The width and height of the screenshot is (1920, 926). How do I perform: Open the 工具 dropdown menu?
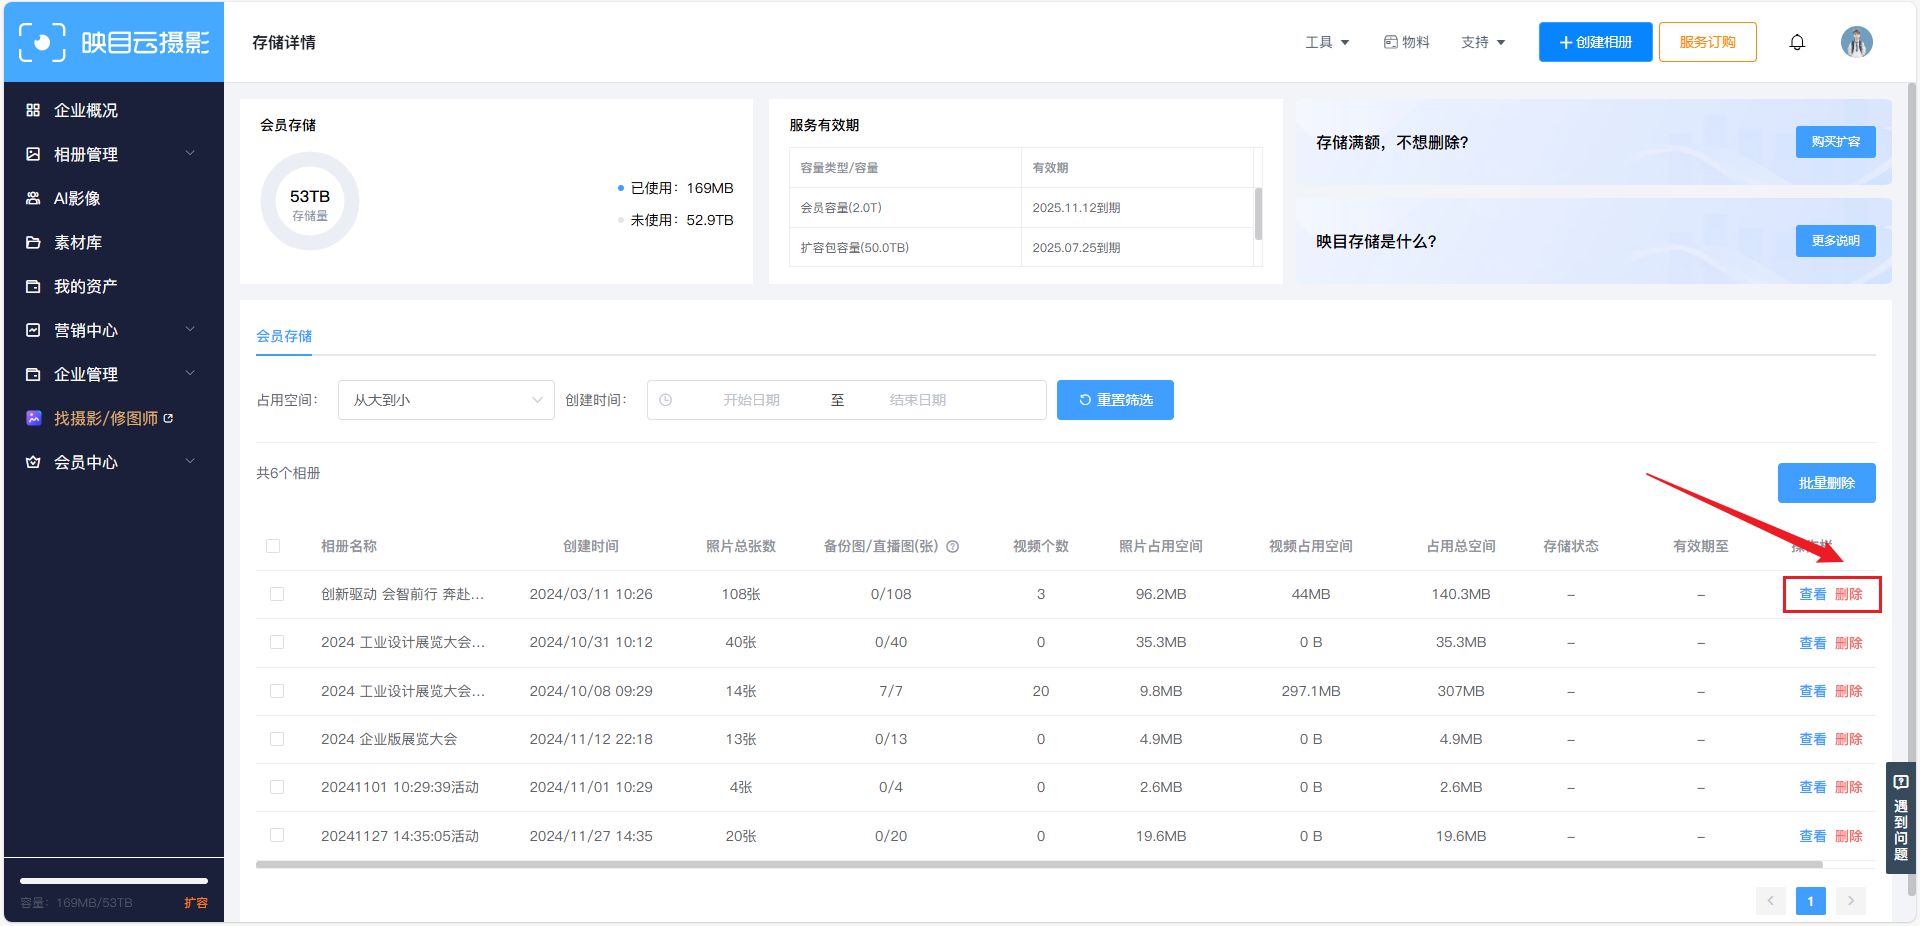click(1327, 42)
